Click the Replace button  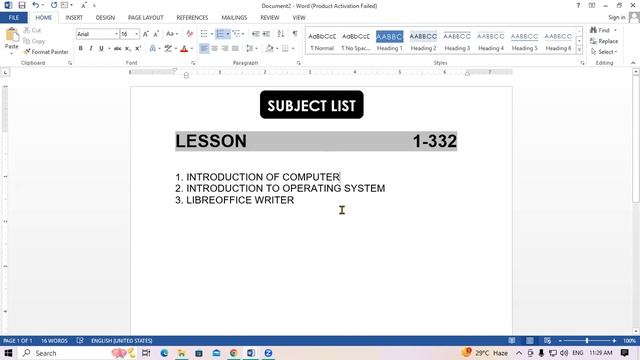(x=604, y=41)
